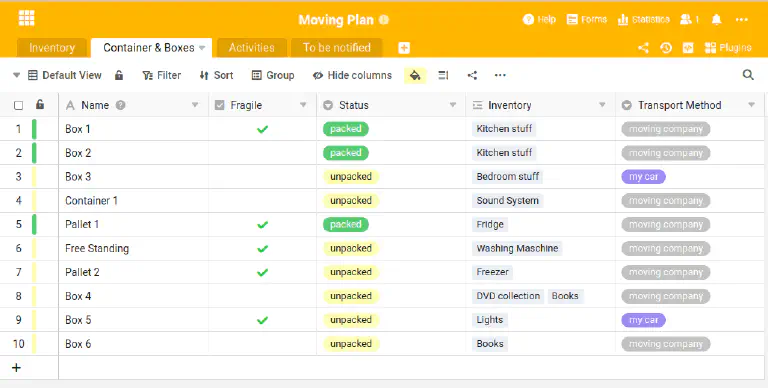The height and width of the screenshot is (388, 768).
Task: Open the row color formatting paint bucket
Action: (x=415, y=75)
